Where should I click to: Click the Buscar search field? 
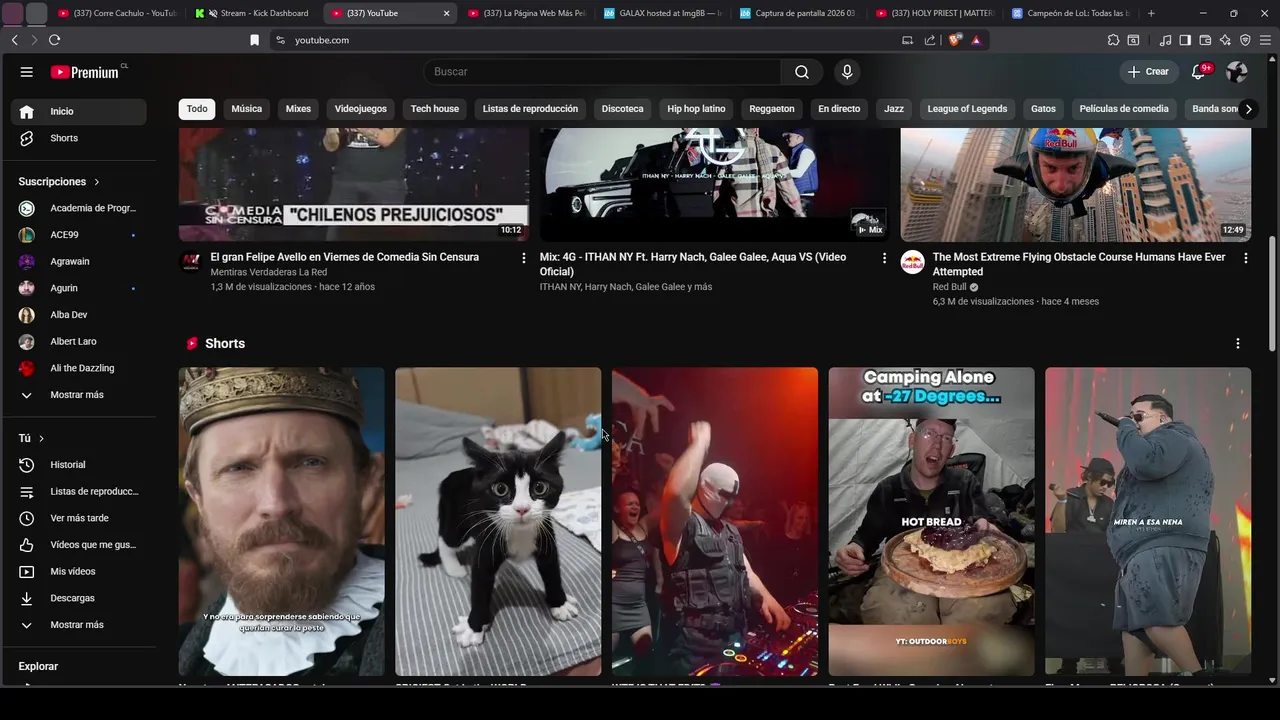tap(603, 72)
